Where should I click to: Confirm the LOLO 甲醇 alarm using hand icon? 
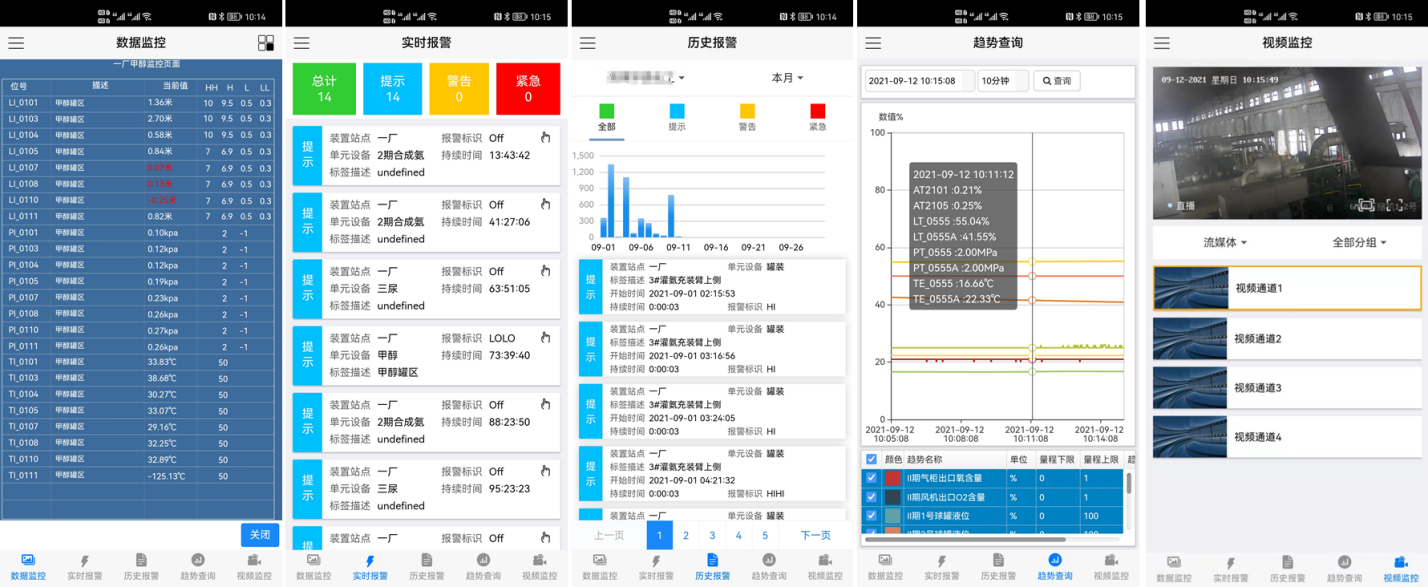coord(545,338)
